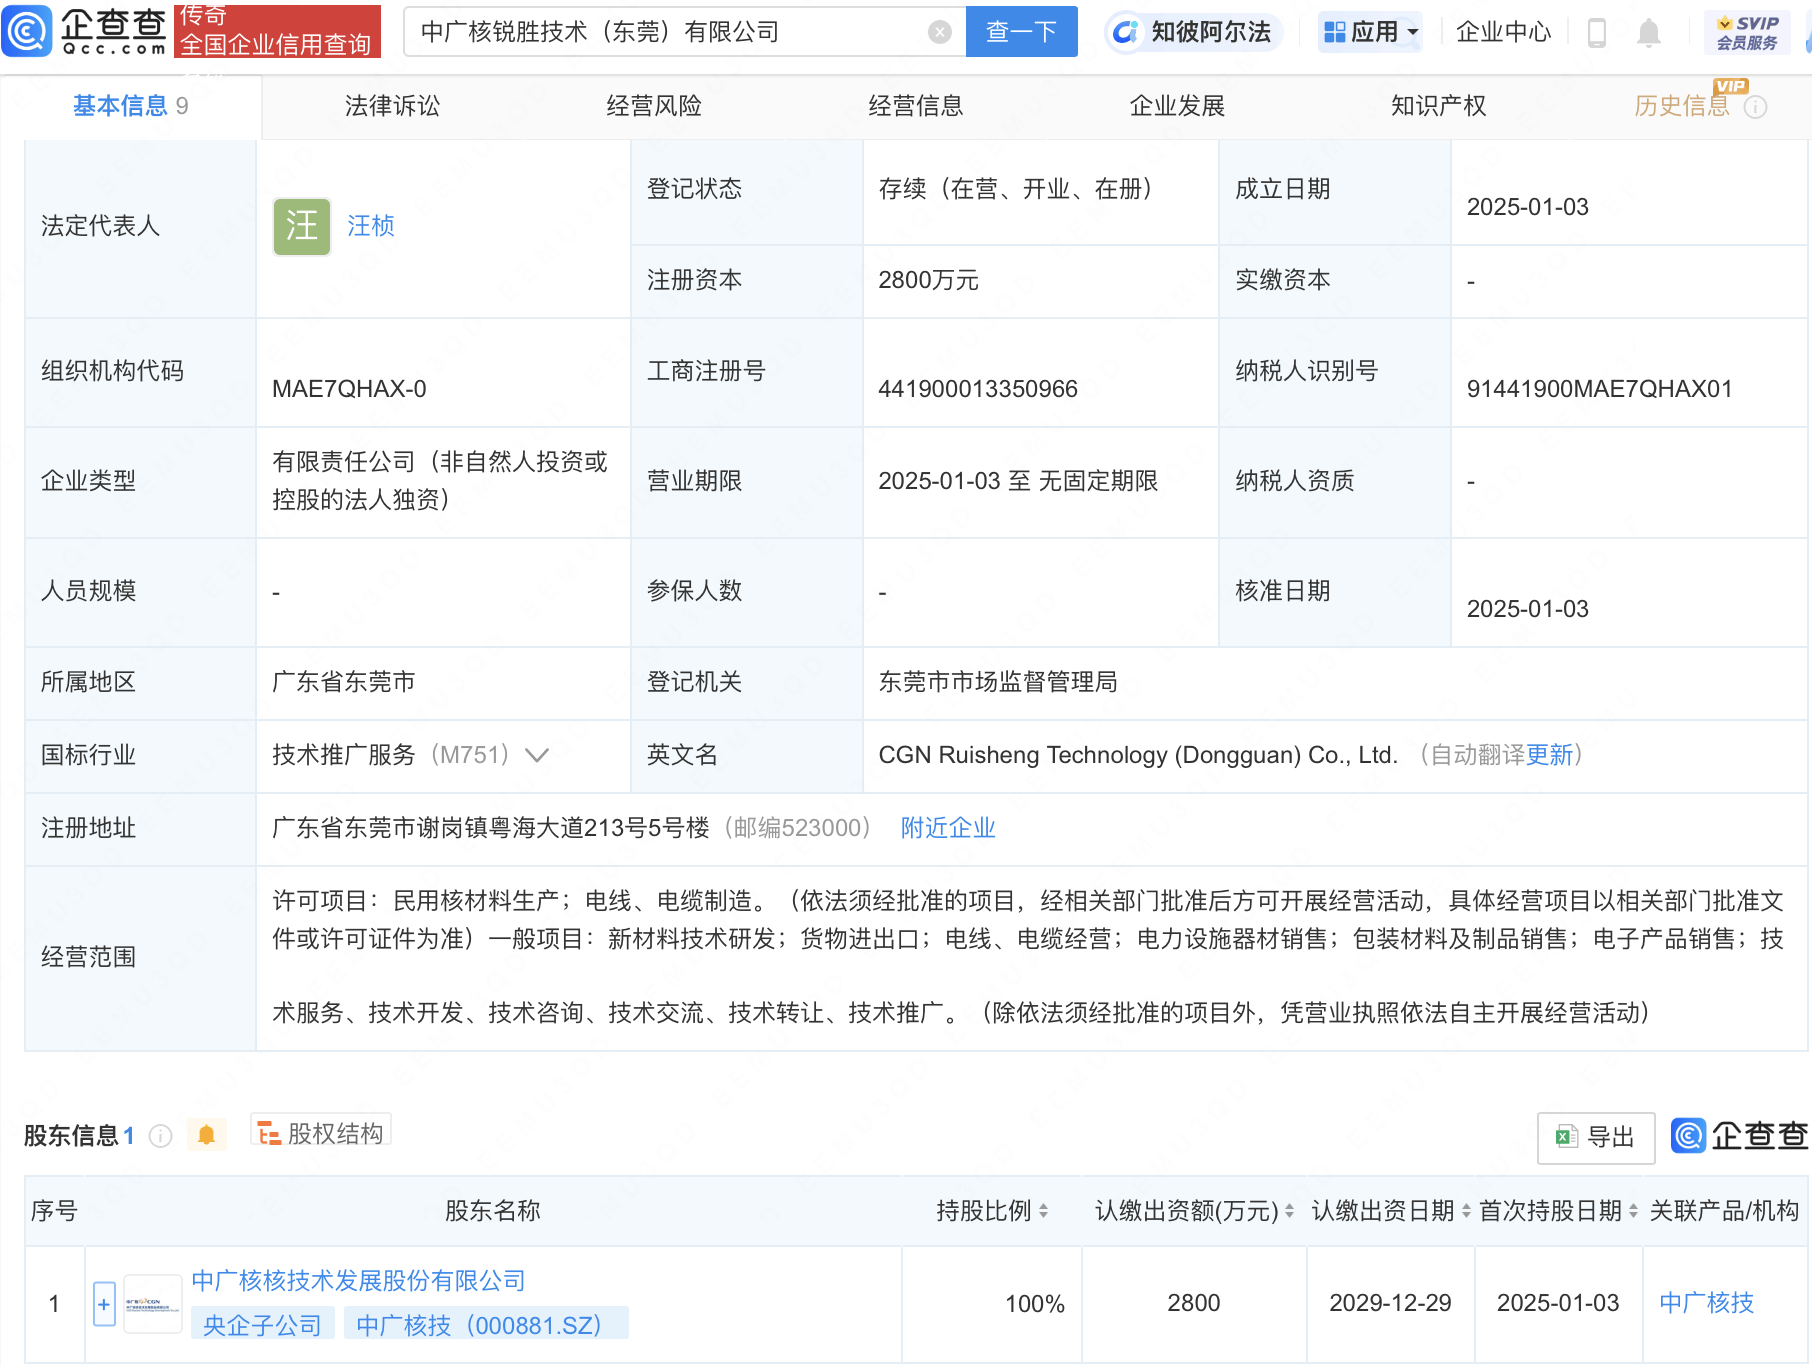Image resolution: width=1812 pixels, height=1366 pixels.
Task: Click registered capital 2800万元 value
Action: [928, 280]
